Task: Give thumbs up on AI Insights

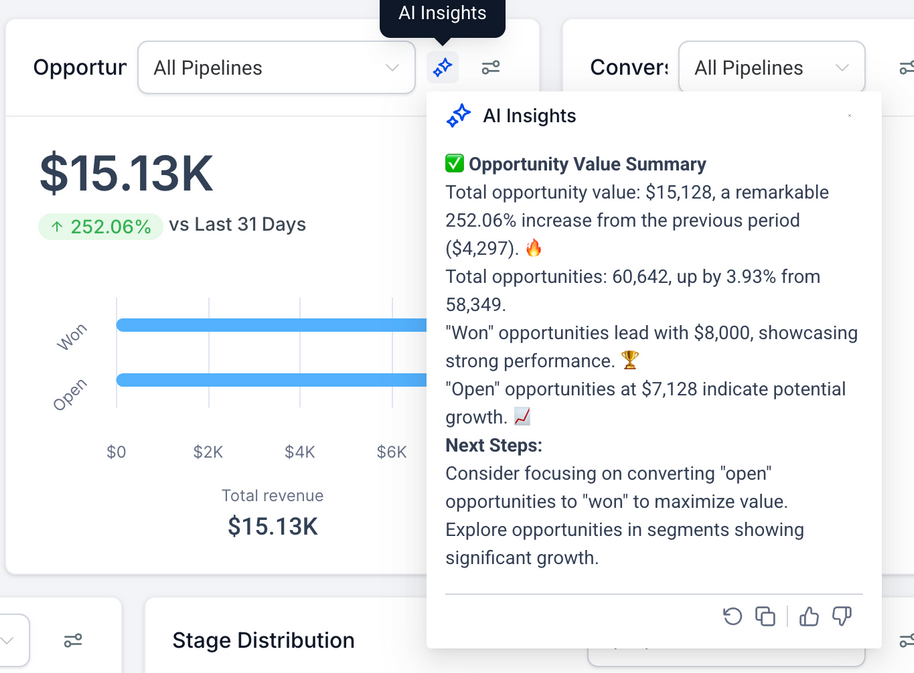Action: coord(809,616)
